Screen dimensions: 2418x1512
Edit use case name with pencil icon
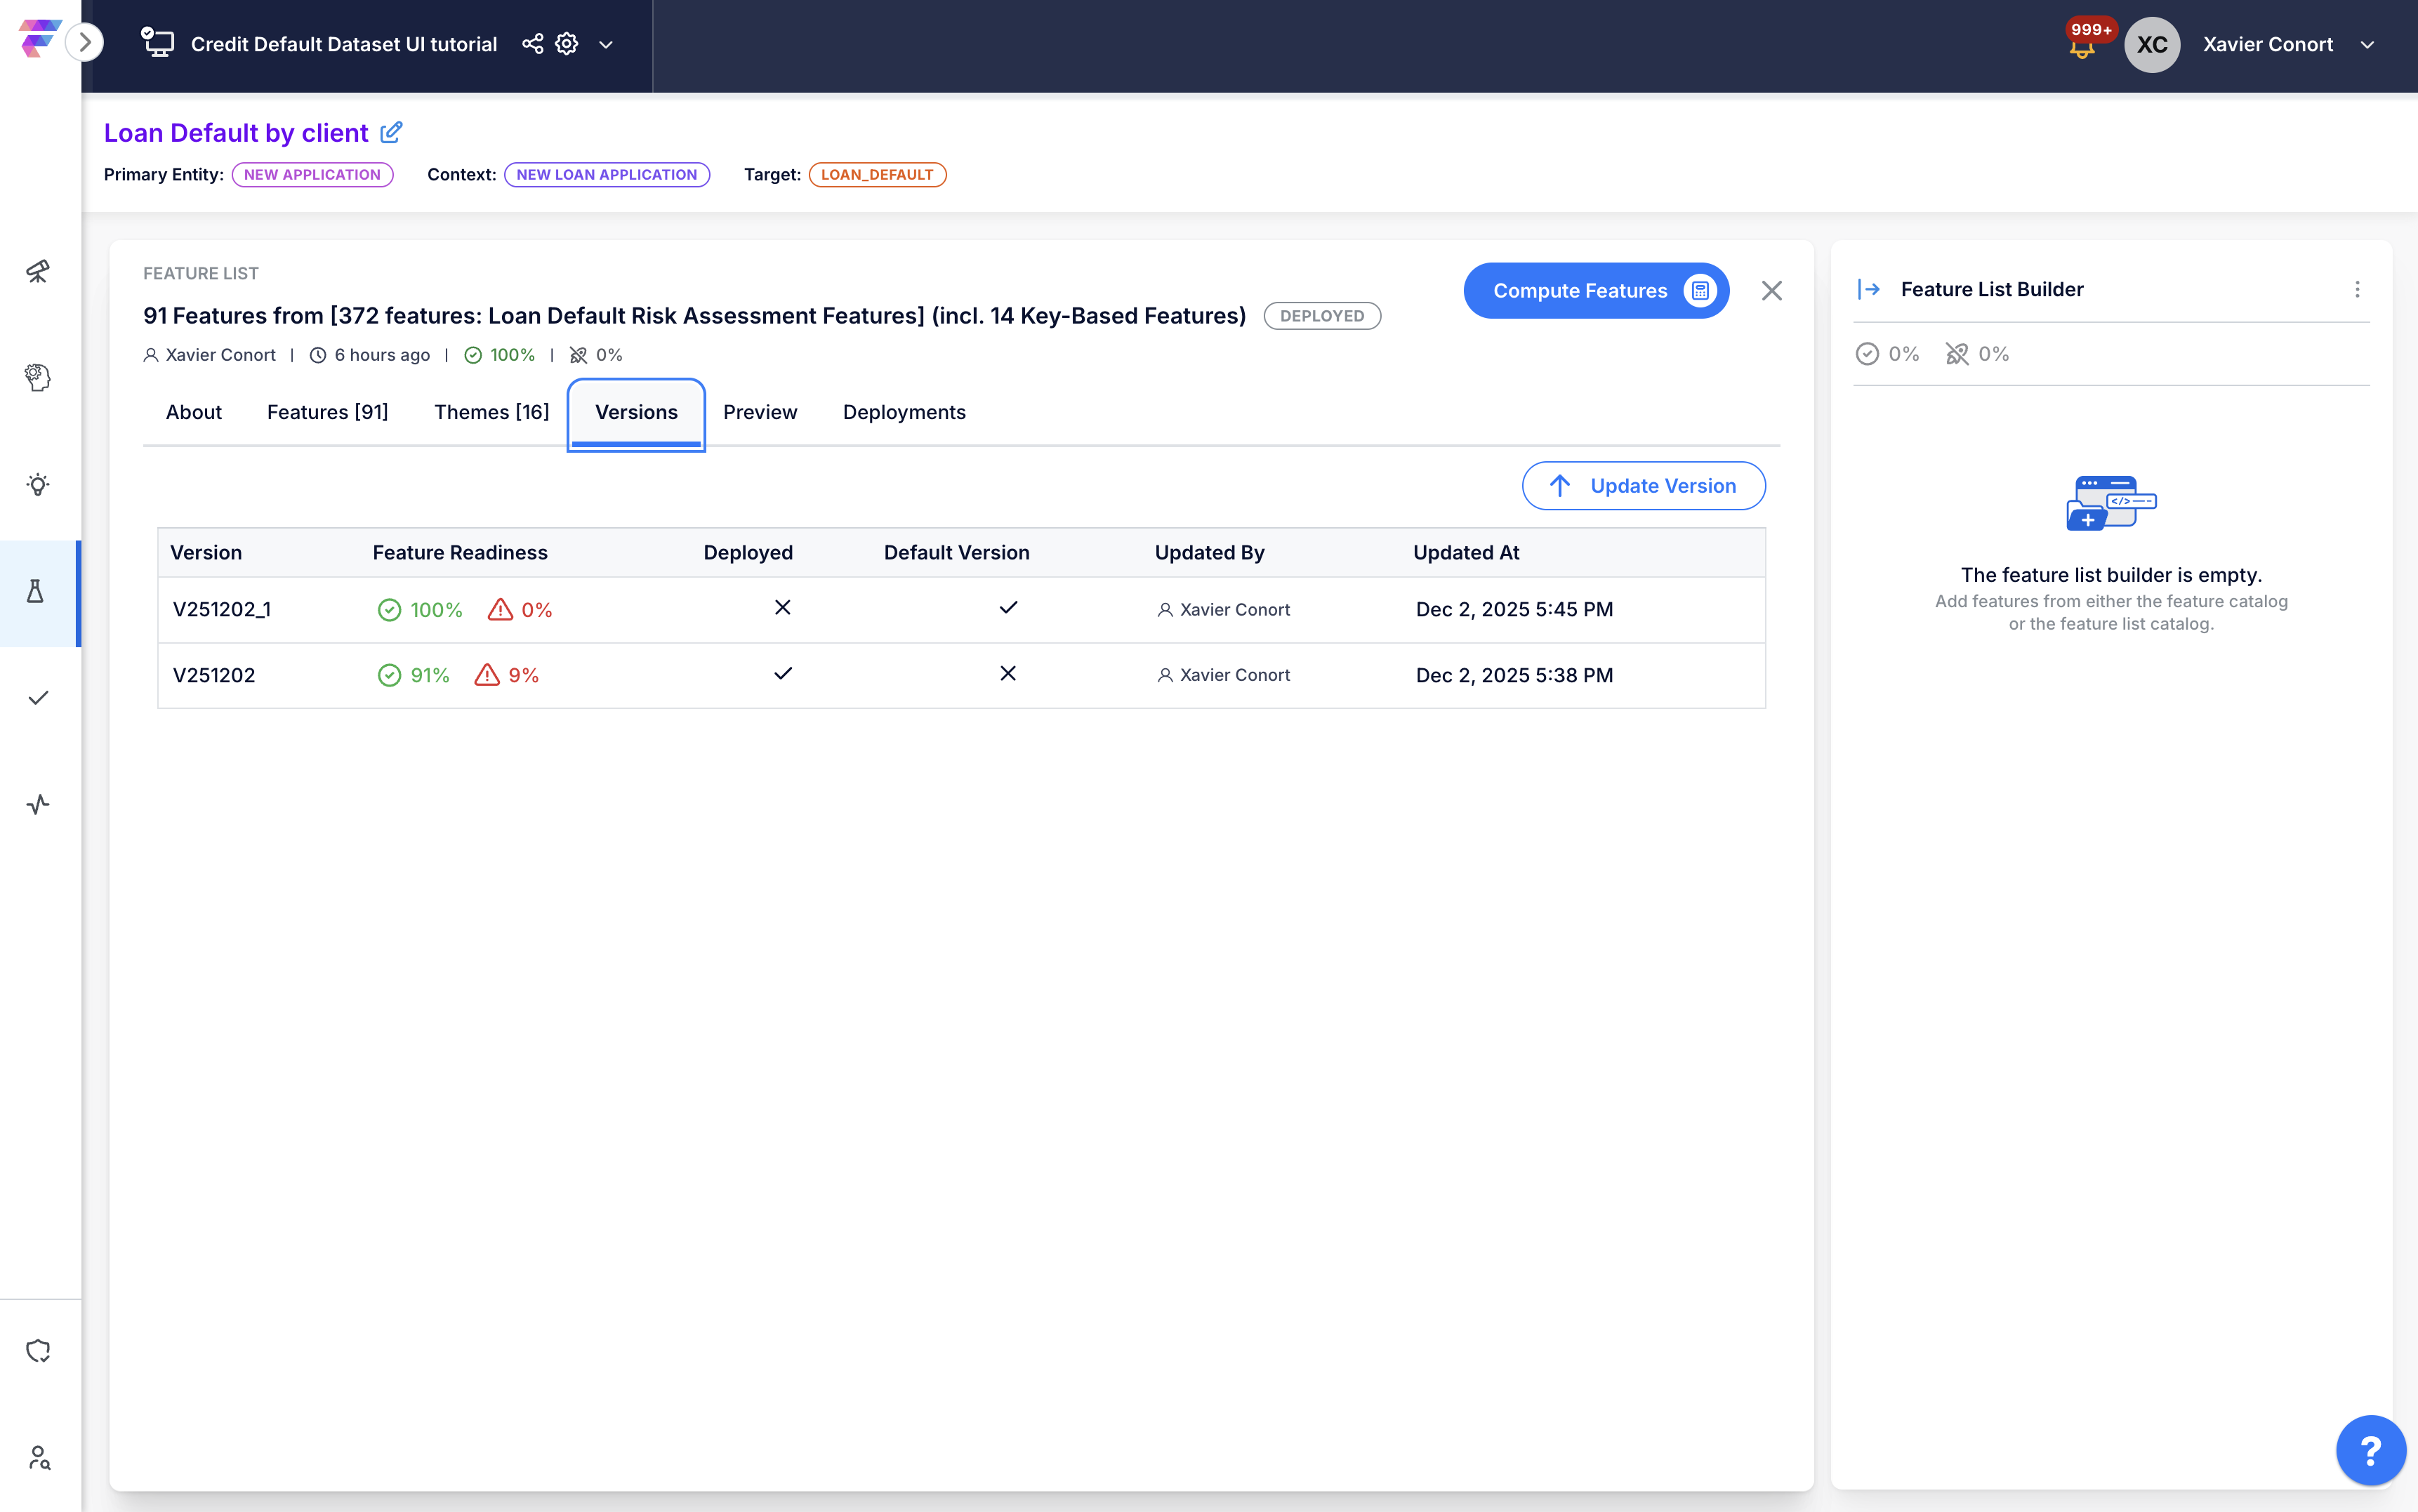(x=392, y=132)
